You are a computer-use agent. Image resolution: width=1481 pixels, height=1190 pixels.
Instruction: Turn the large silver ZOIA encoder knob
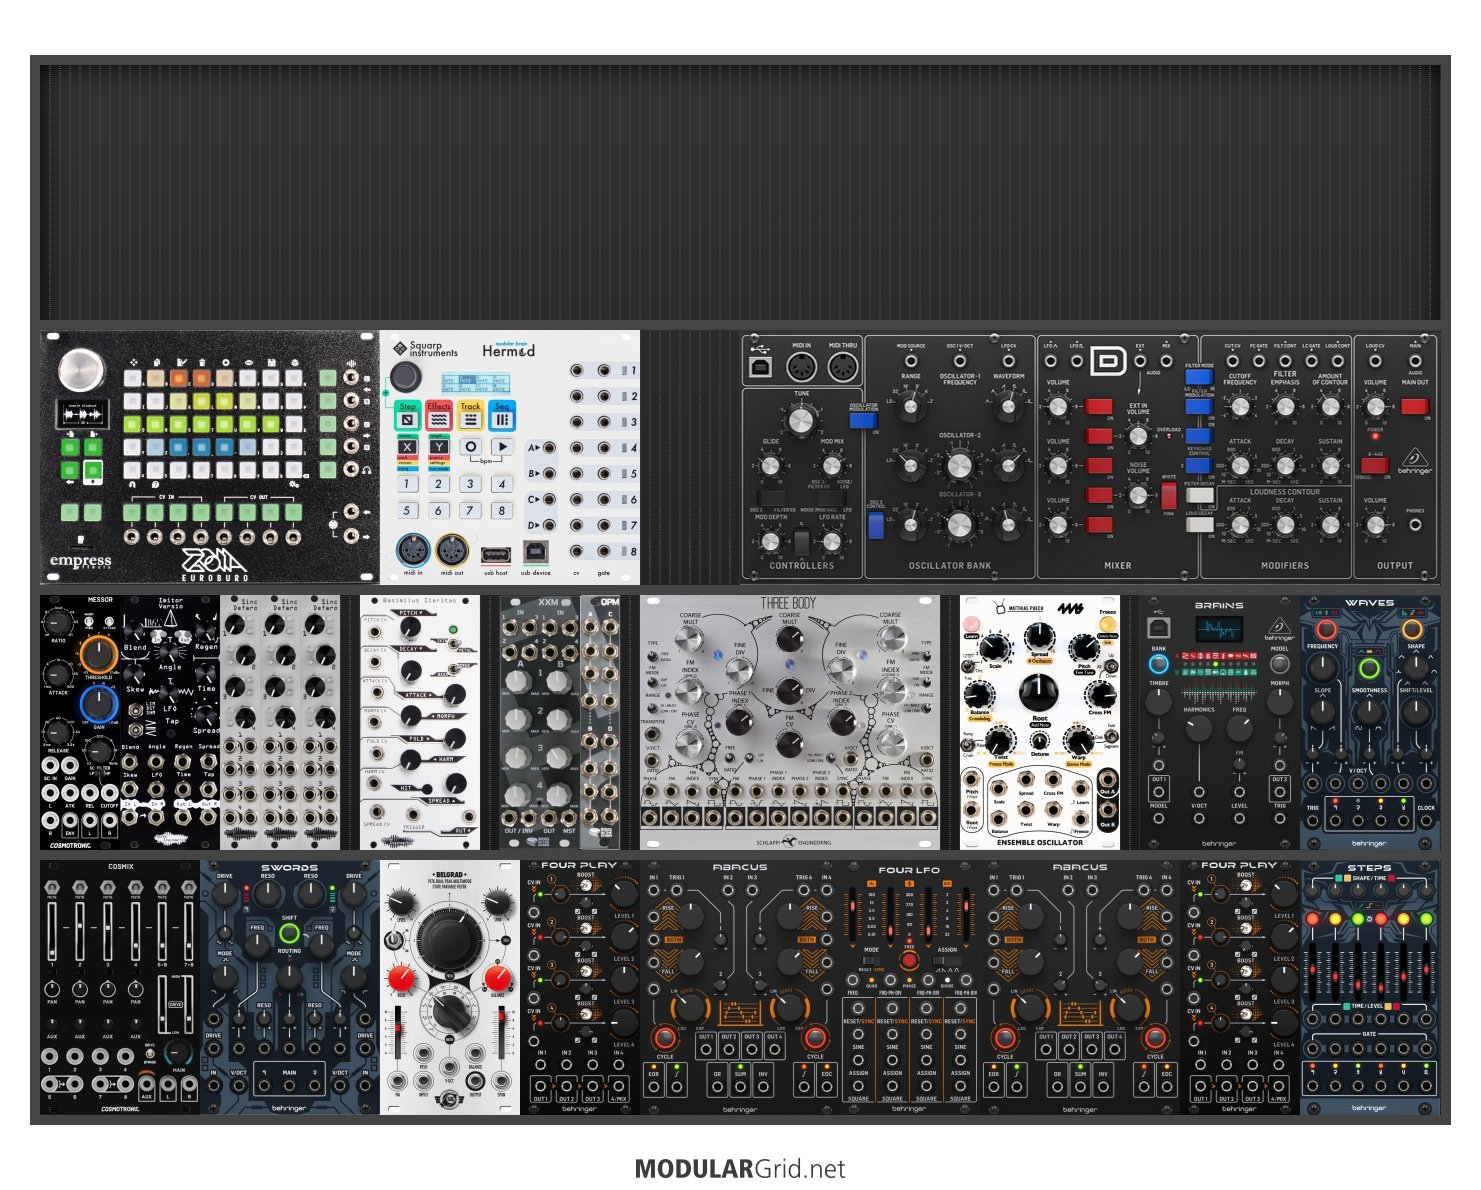click(x=81, y=370)
